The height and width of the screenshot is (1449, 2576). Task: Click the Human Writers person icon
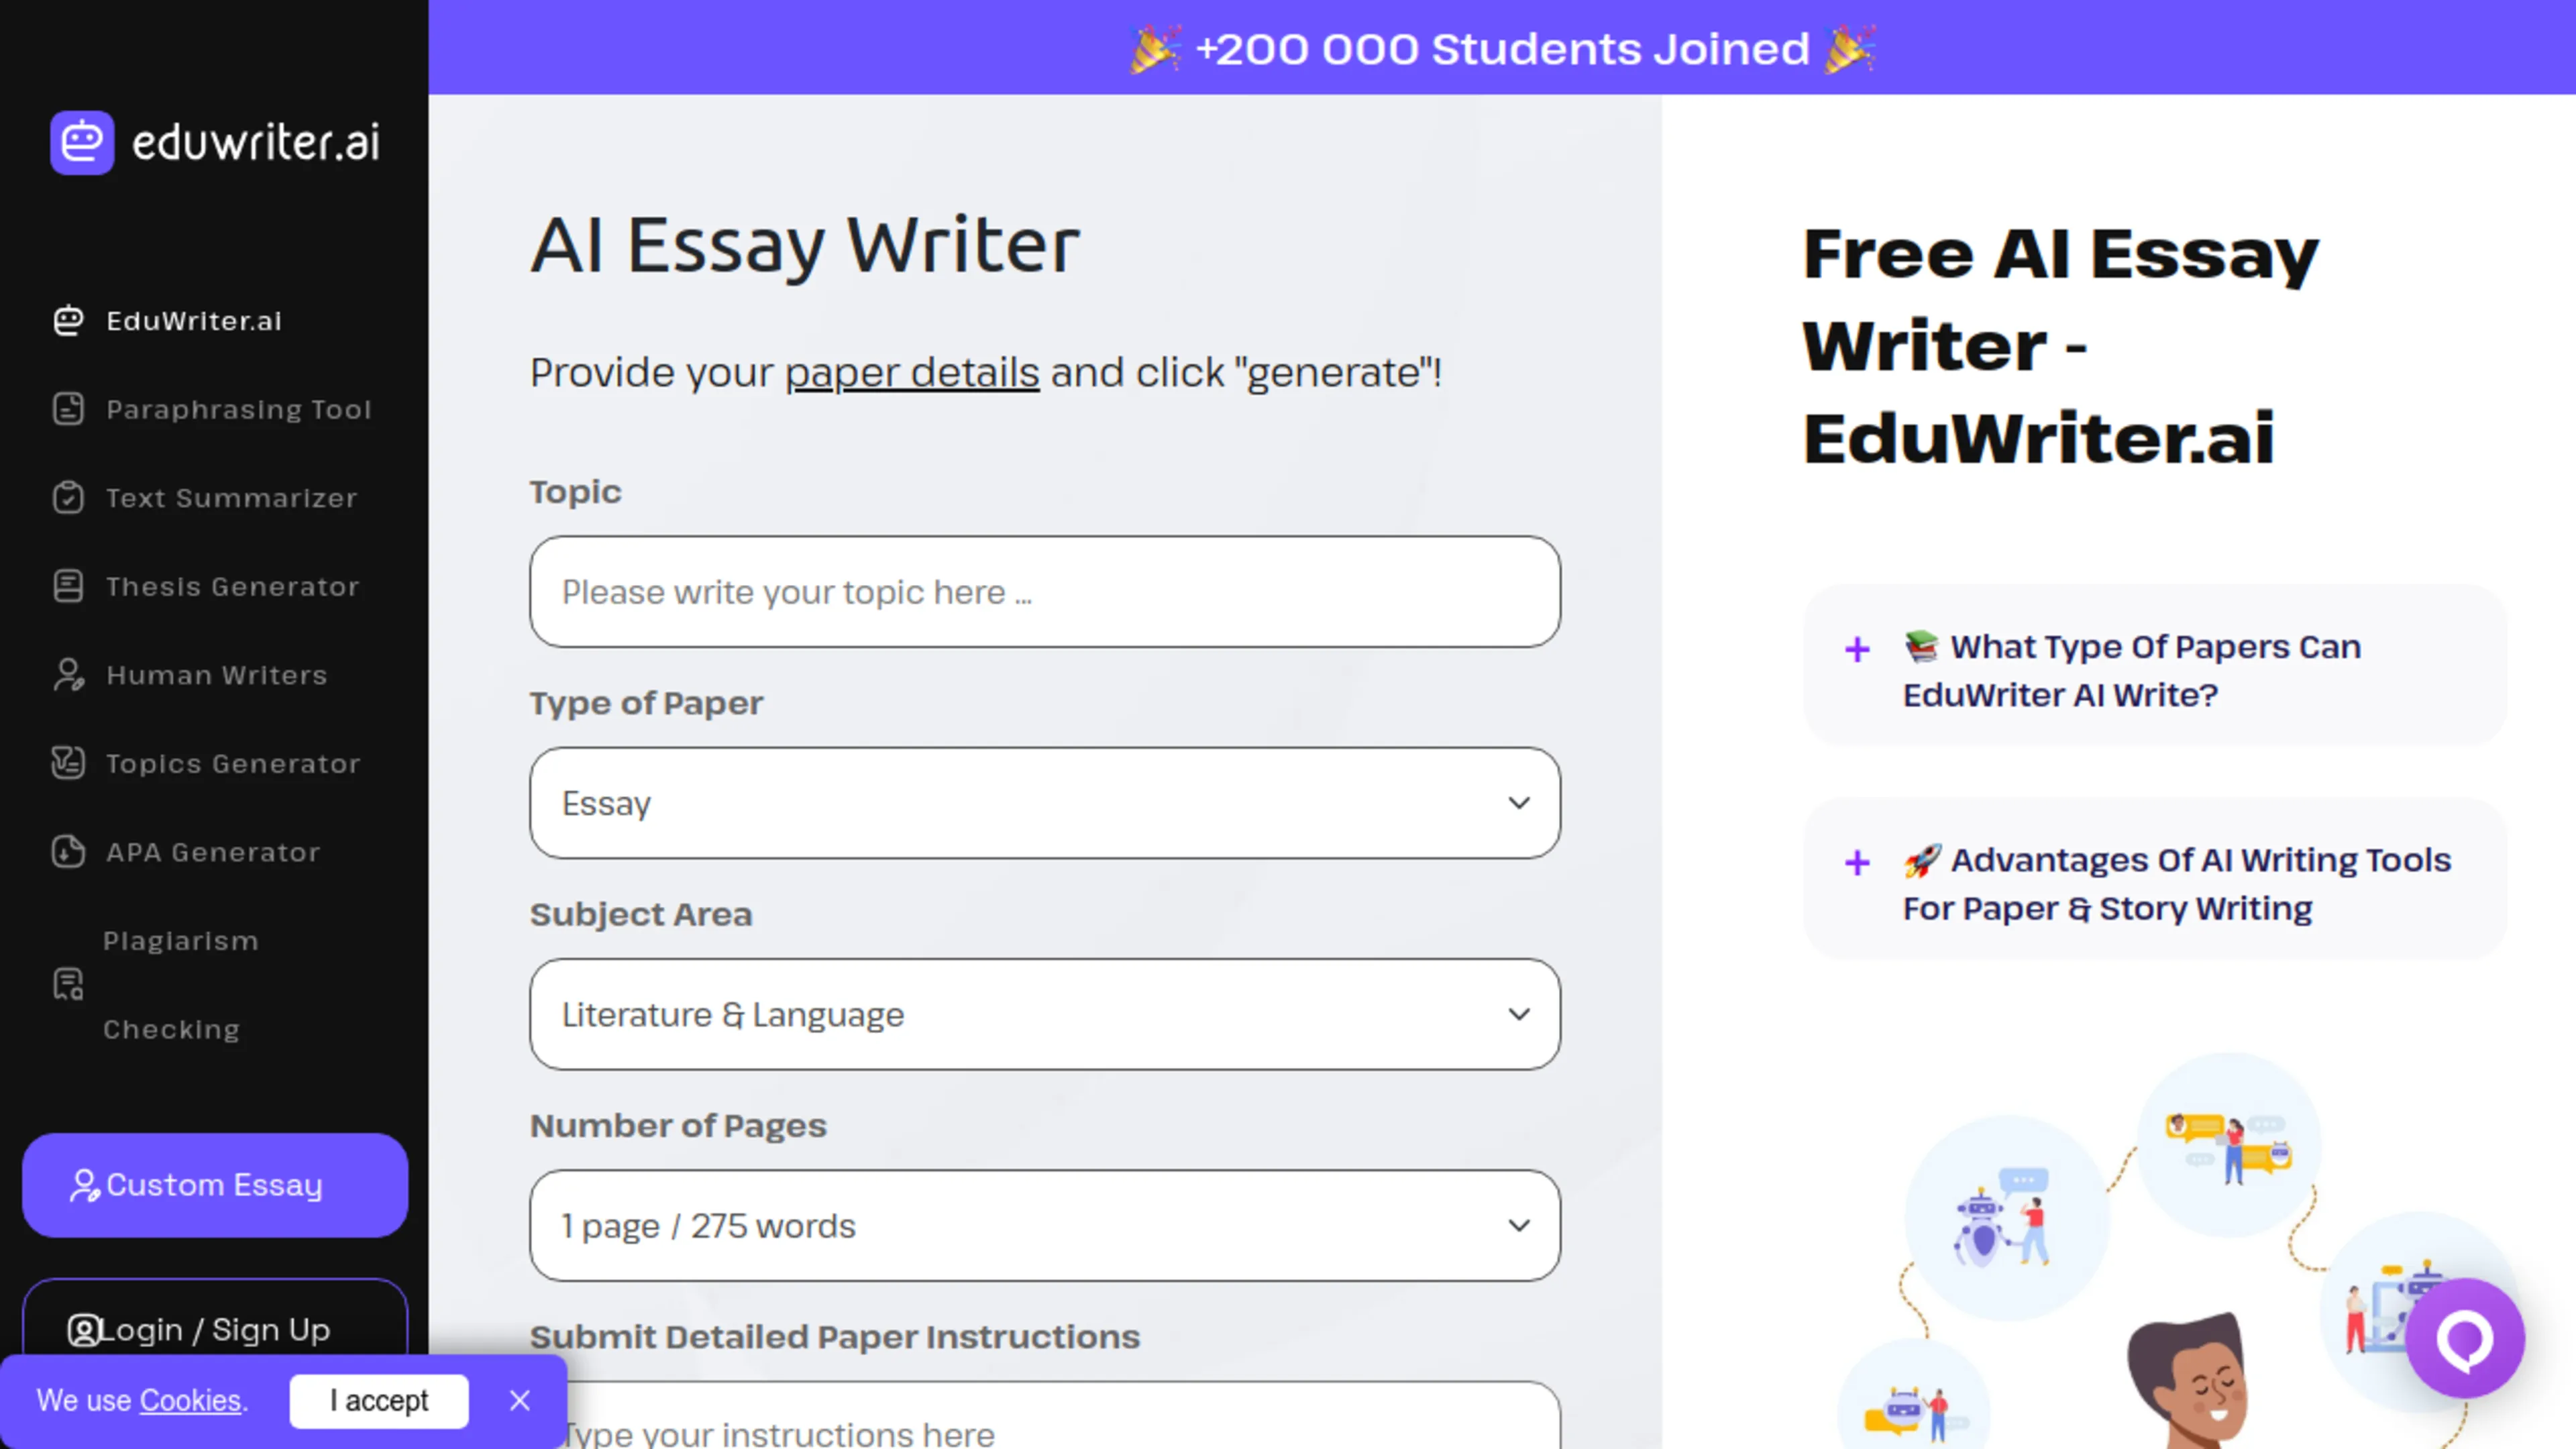(68, 674)
